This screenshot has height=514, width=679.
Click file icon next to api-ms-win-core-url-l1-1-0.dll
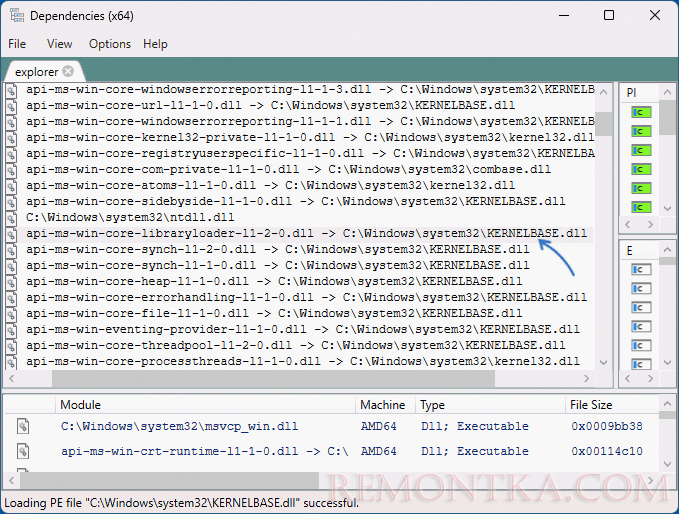point(11,107)
